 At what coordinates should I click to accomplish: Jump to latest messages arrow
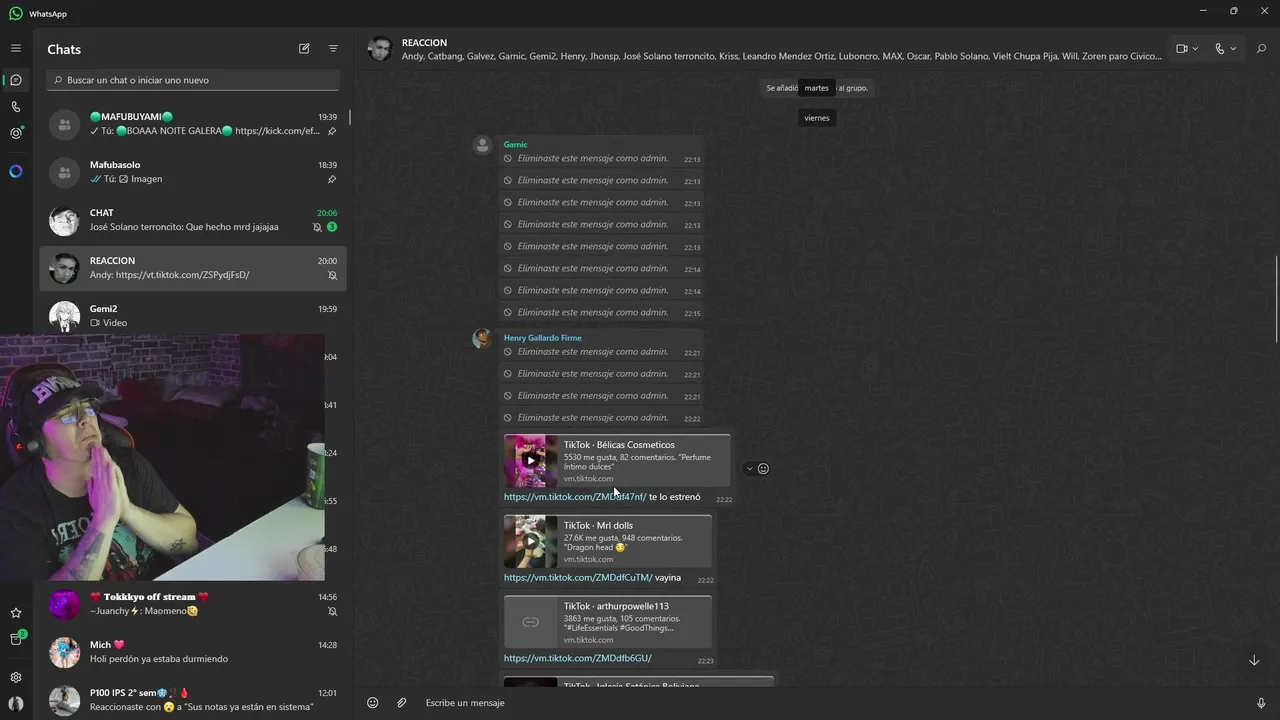tap(1254, 660)
